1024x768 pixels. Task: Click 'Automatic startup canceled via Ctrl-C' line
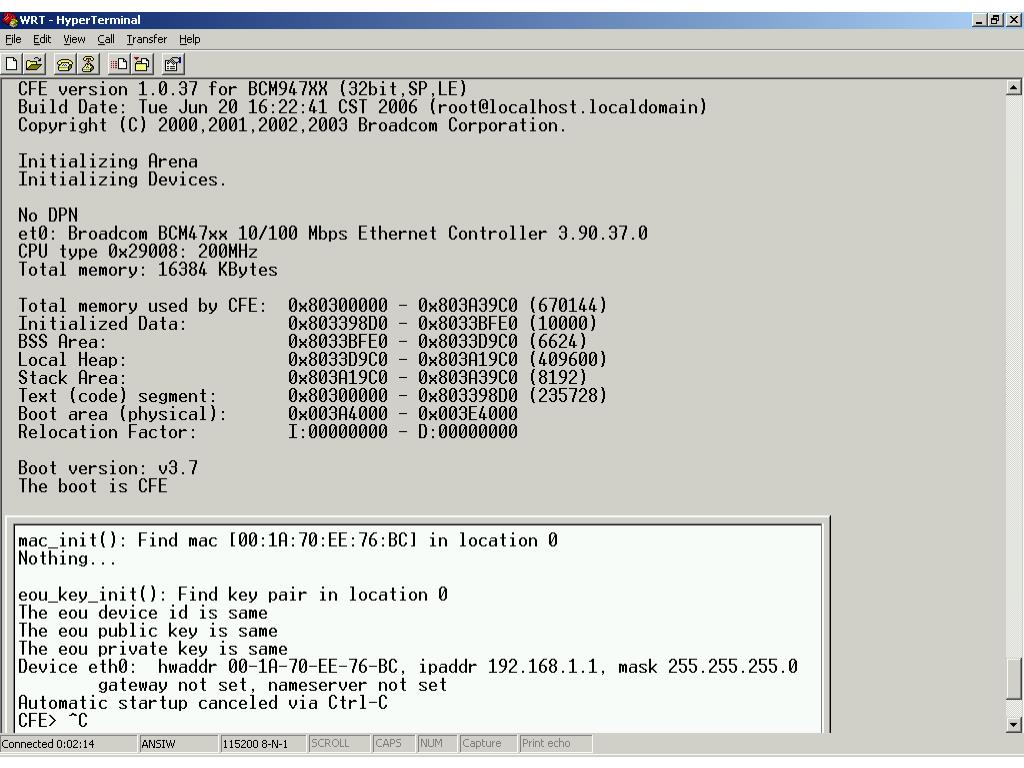tap(202, 703)
